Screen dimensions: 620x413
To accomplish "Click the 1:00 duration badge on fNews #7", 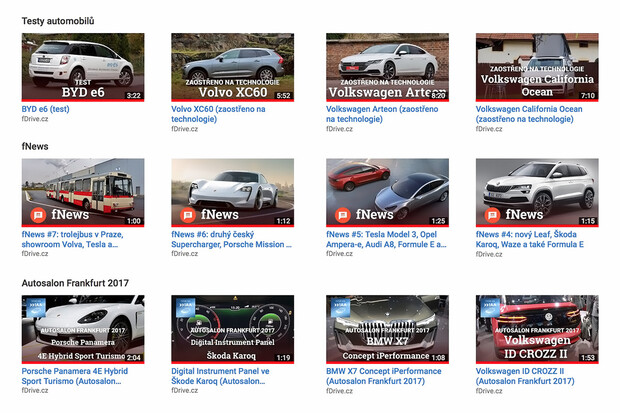I will click(133, 221).
